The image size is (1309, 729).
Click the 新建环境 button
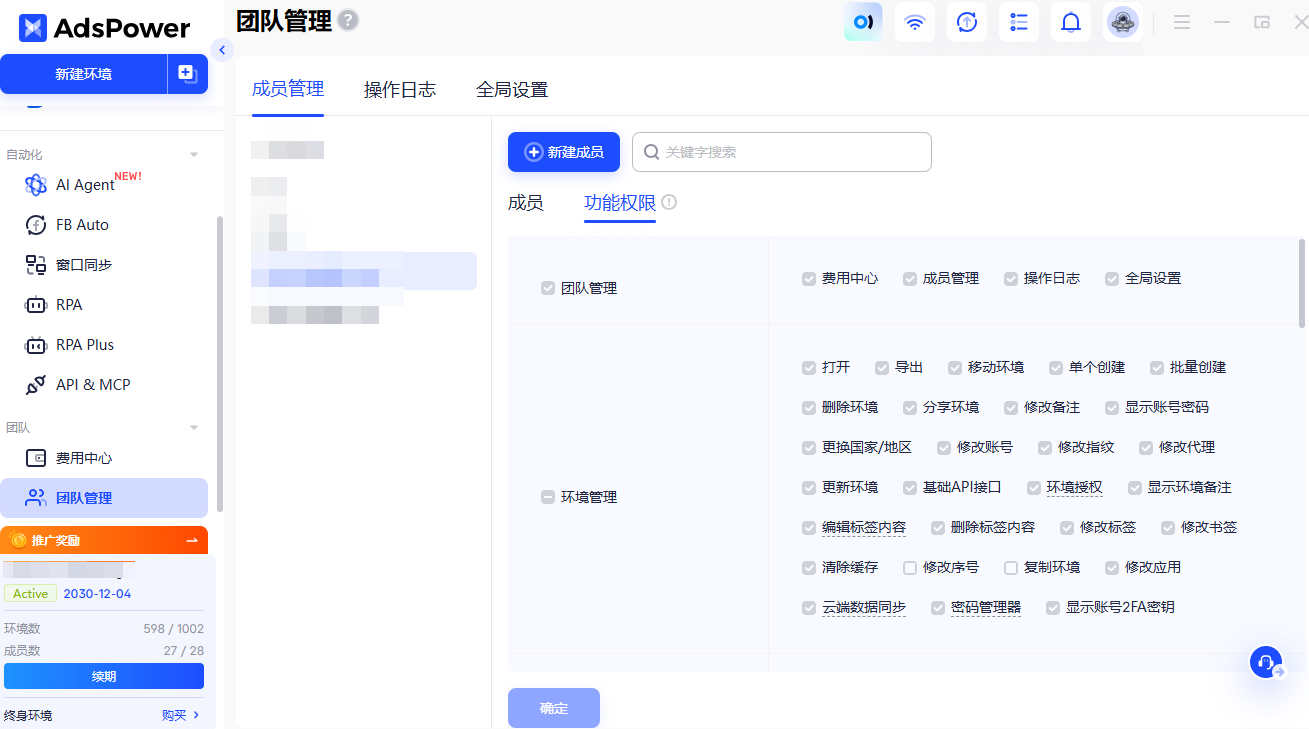point(84,74)
